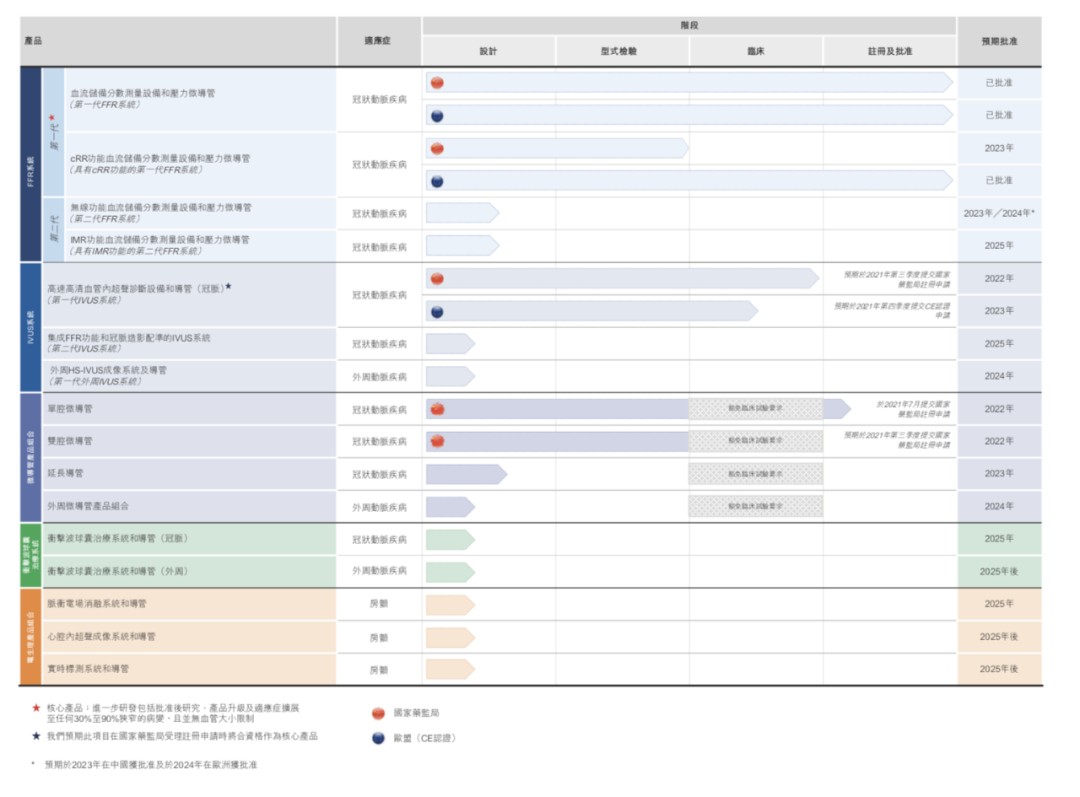The image size is (1080, 797).
Task: Click the red circle in 雙腔微導管 row
Action: (437, 441)
